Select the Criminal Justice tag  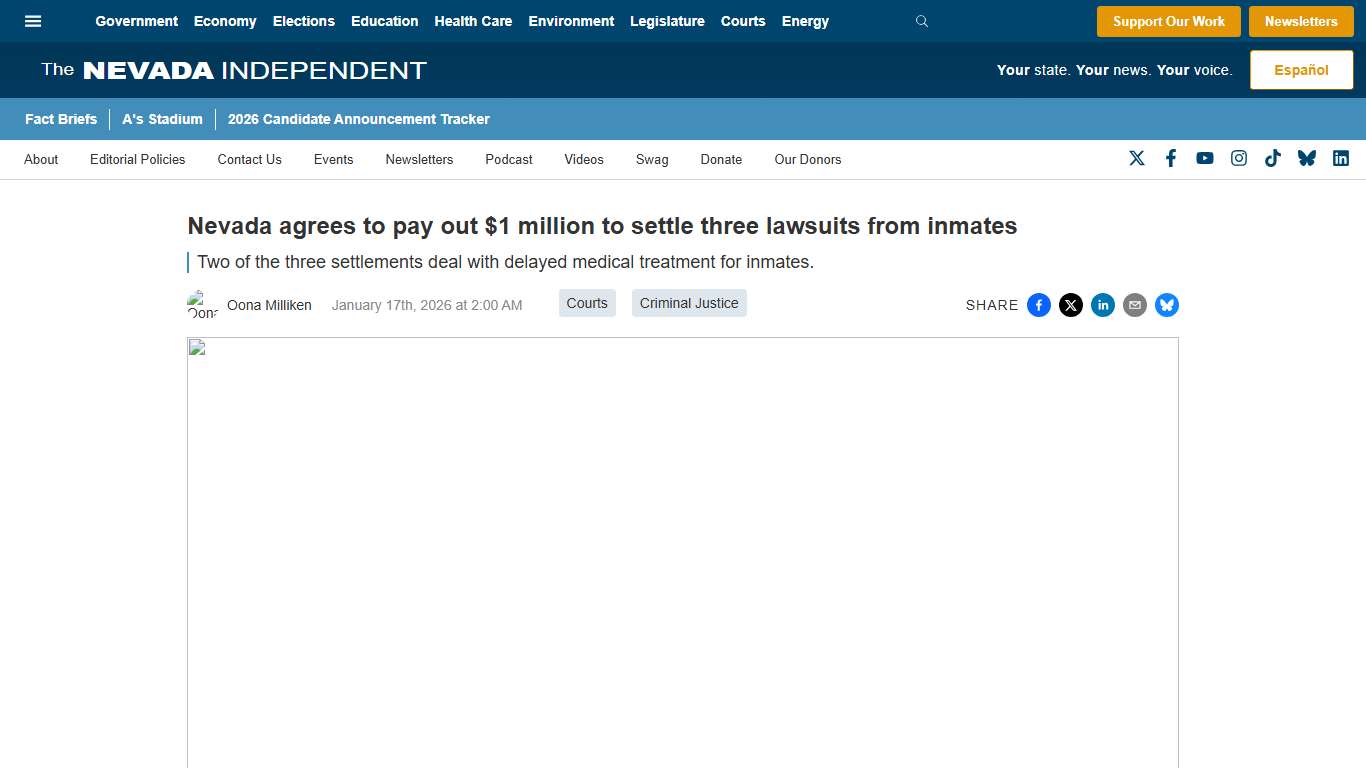(689, 303)
